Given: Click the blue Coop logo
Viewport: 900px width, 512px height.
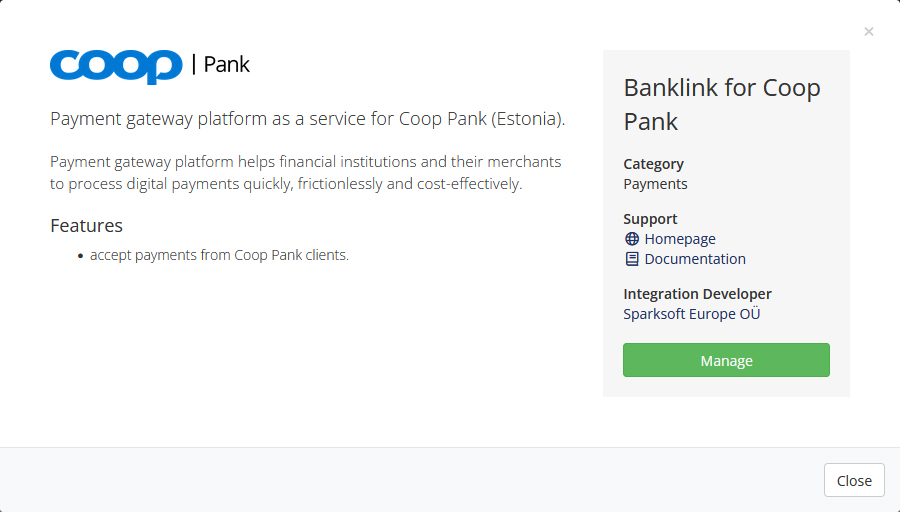Looking at the screenshot, I should [x=116, y=67].
